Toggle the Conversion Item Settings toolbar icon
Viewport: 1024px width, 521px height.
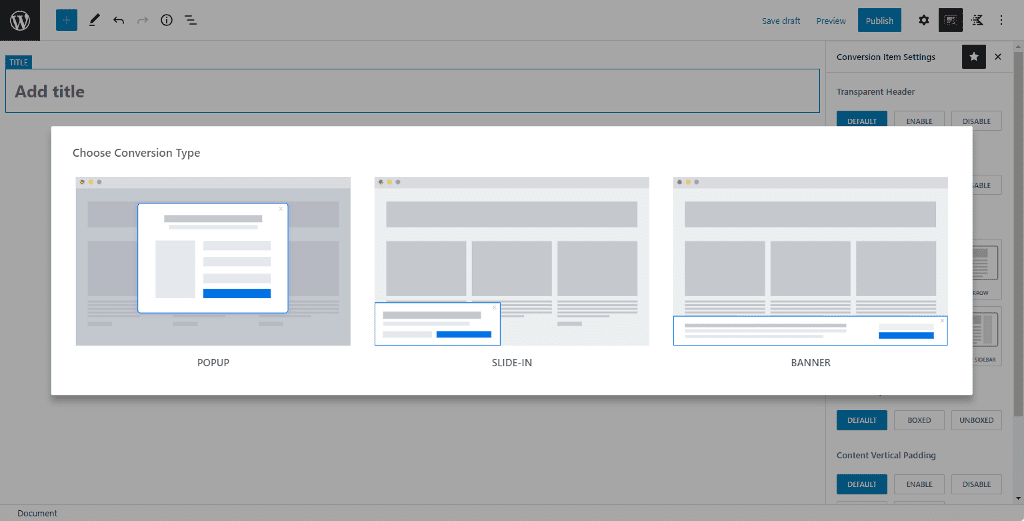(950, 20)
